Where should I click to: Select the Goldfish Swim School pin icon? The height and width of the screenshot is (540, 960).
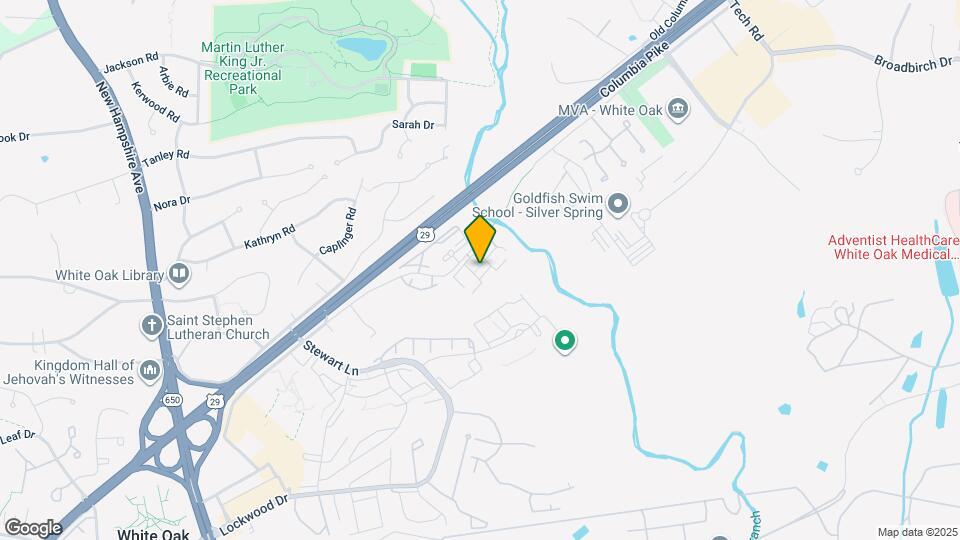618,204
